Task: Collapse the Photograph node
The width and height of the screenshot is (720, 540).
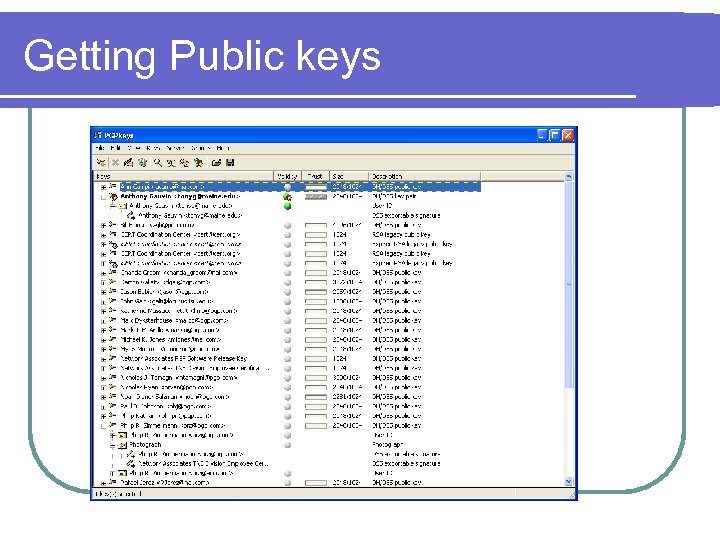Action: 112,445
